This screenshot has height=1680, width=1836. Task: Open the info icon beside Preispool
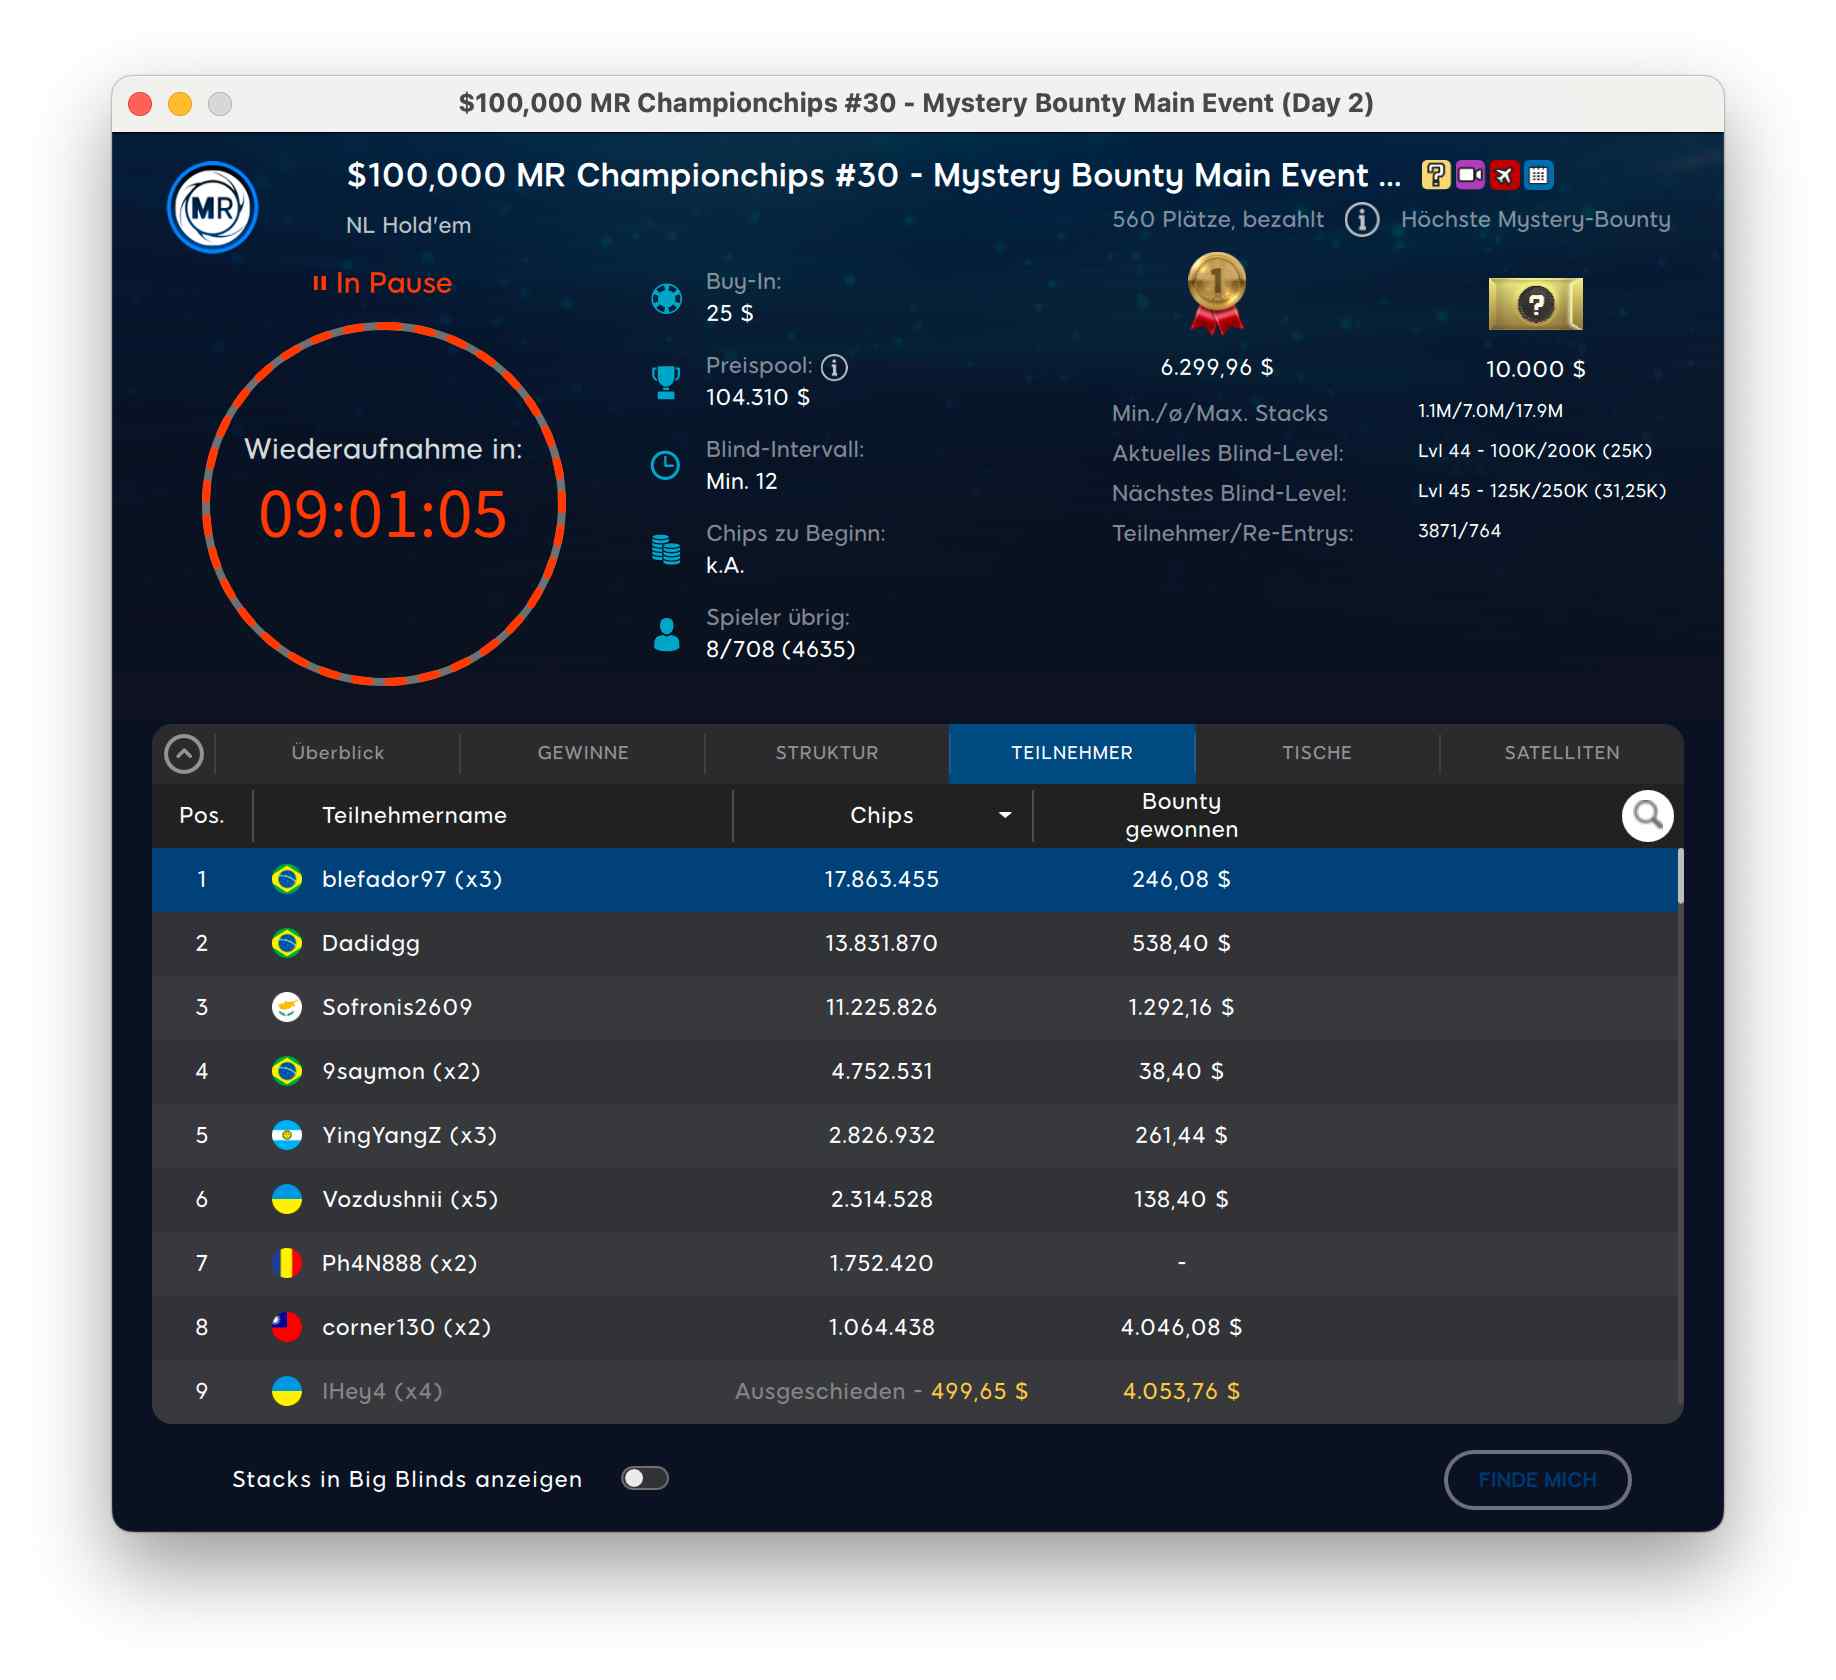click(x=834, y=367)
